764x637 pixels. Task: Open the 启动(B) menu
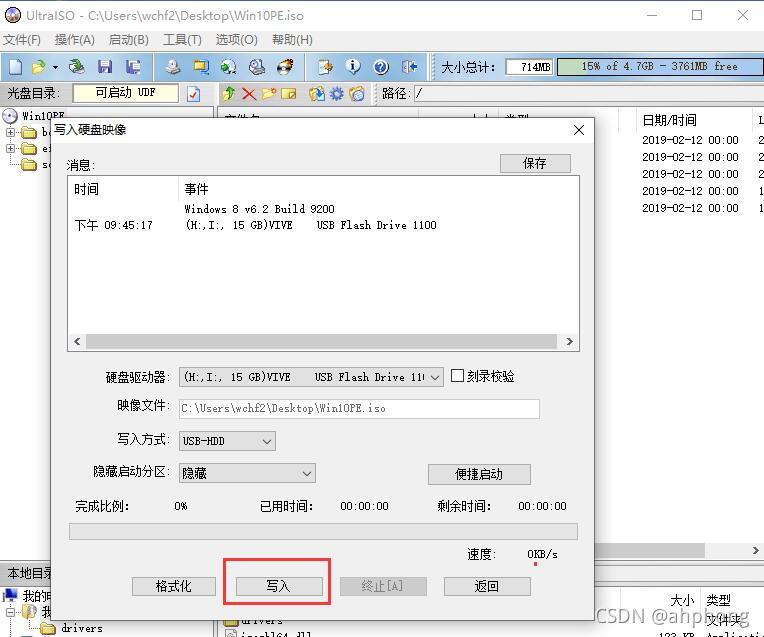coord(129,39)
